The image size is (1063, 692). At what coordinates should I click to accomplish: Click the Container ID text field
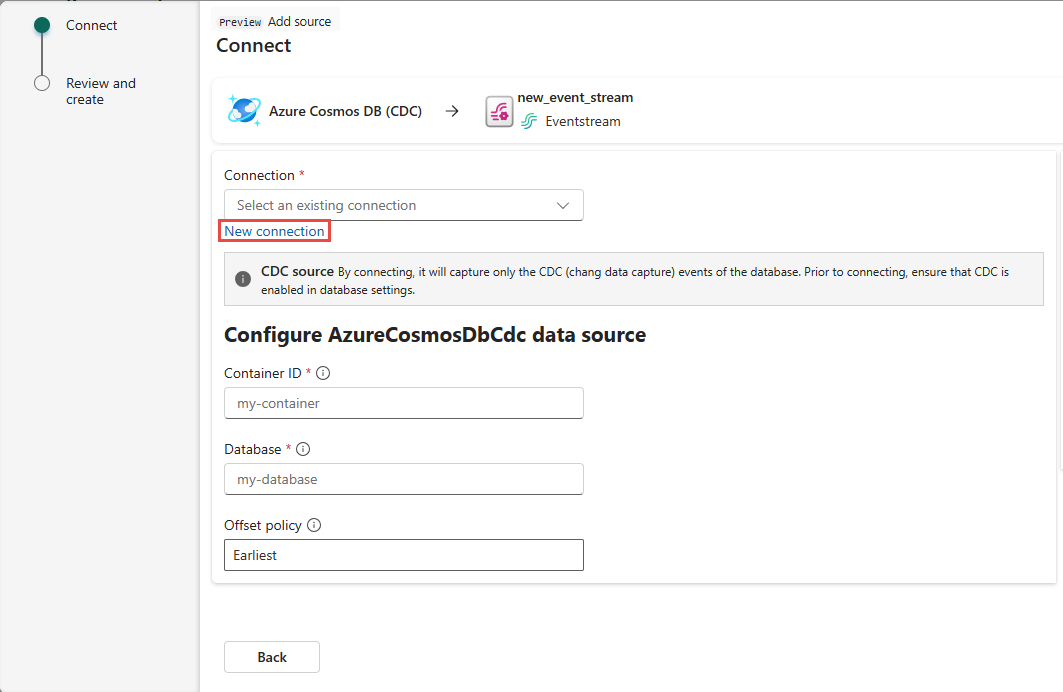click(403, 403)
